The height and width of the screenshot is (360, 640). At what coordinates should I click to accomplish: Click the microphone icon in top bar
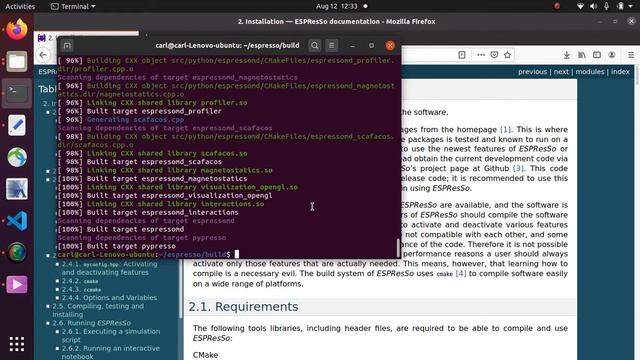(x=607, y=6)
